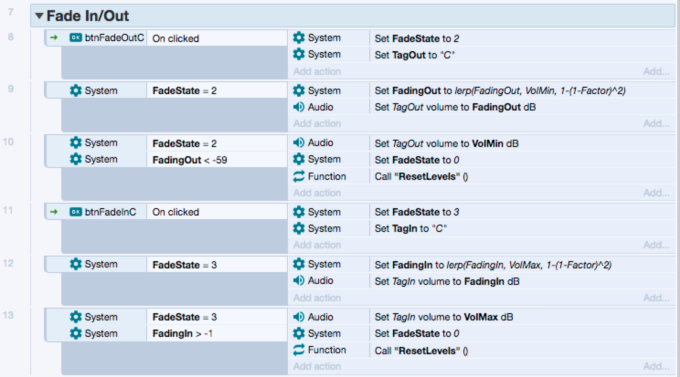Select event row number 12
The height and width of the screenshot is (377, 680).
[x=8, y=264]
